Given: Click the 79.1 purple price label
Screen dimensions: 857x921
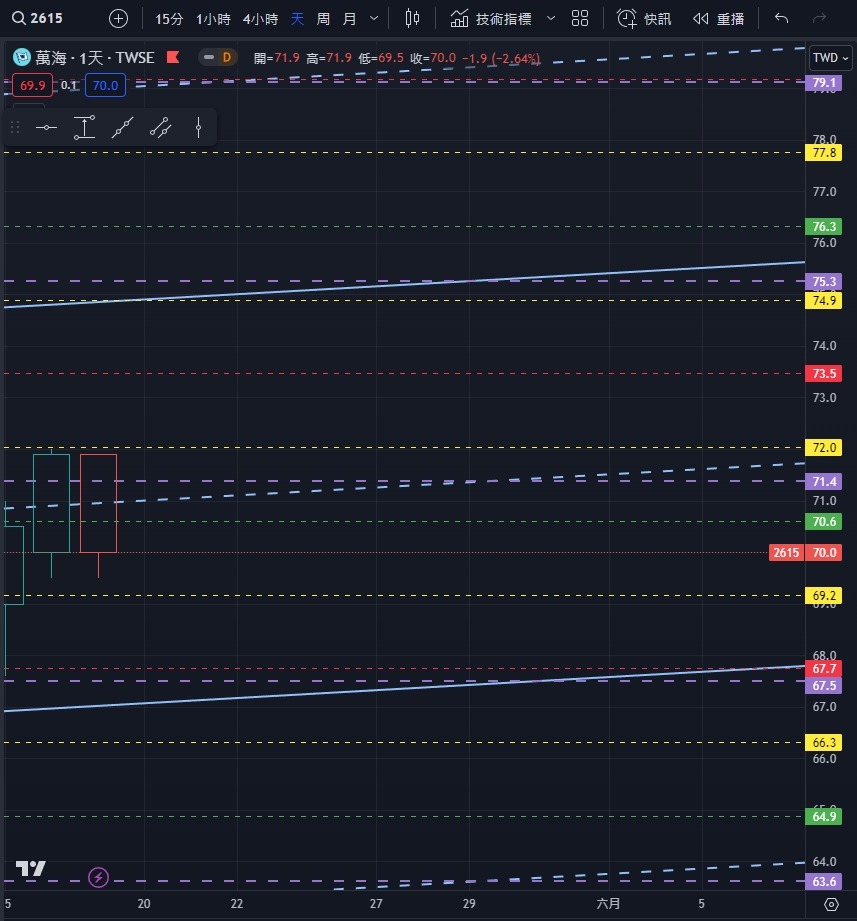Looking at the screenshot, I should coord(824,83).
